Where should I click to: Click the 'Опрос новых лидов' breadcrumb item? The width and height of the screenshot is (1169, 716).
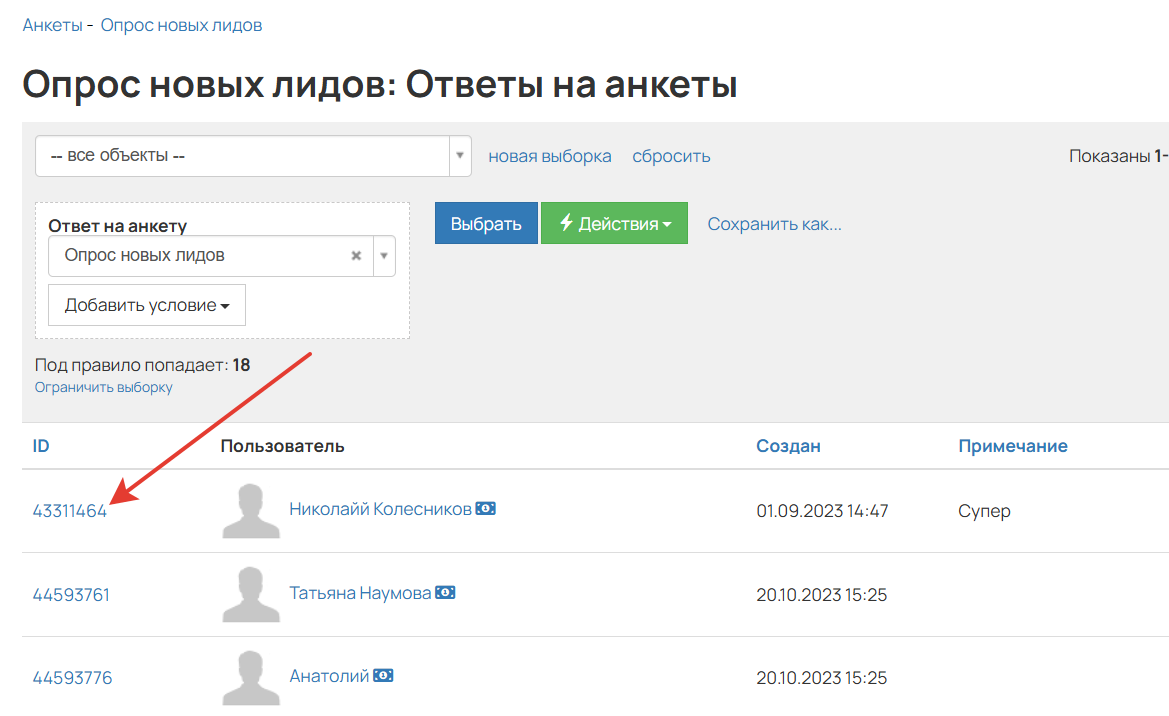(180, 24)
